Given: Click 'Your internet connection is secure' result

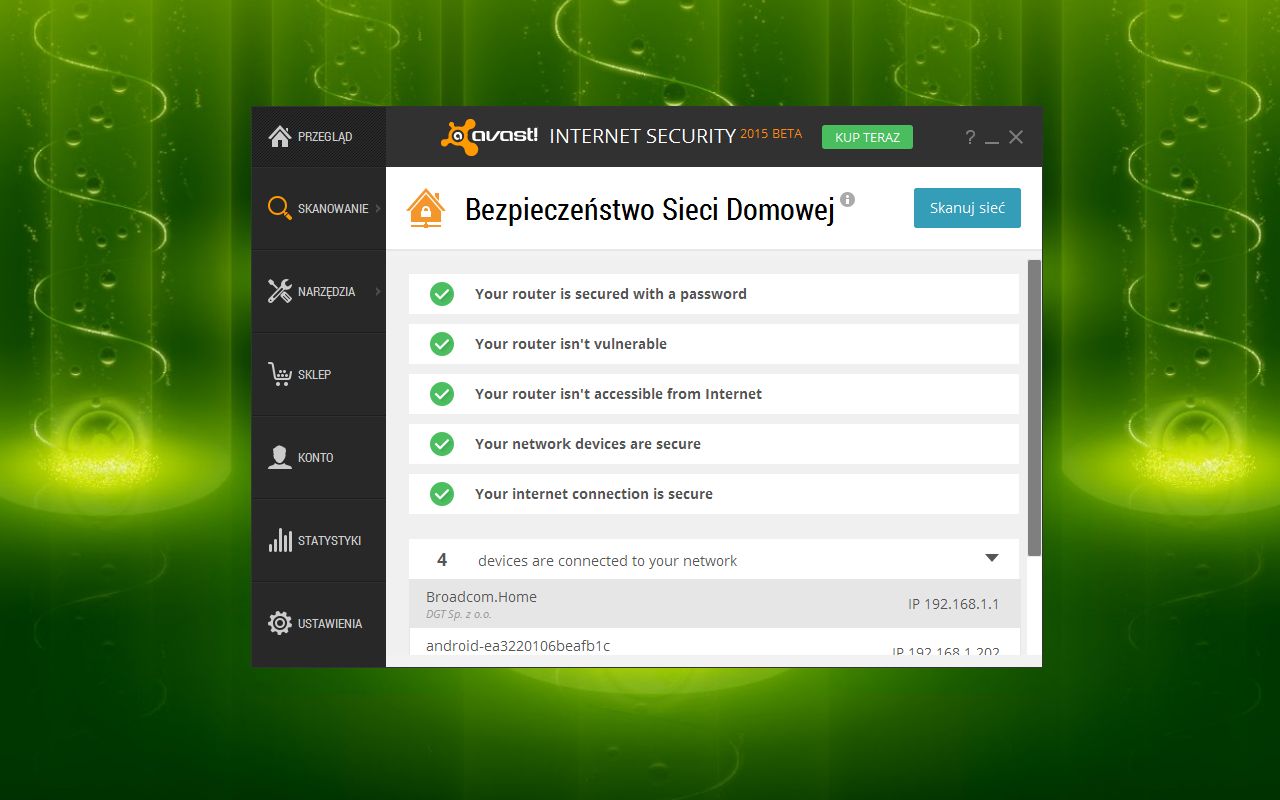Looking at the screenshot, I should [x=594, y=494].
